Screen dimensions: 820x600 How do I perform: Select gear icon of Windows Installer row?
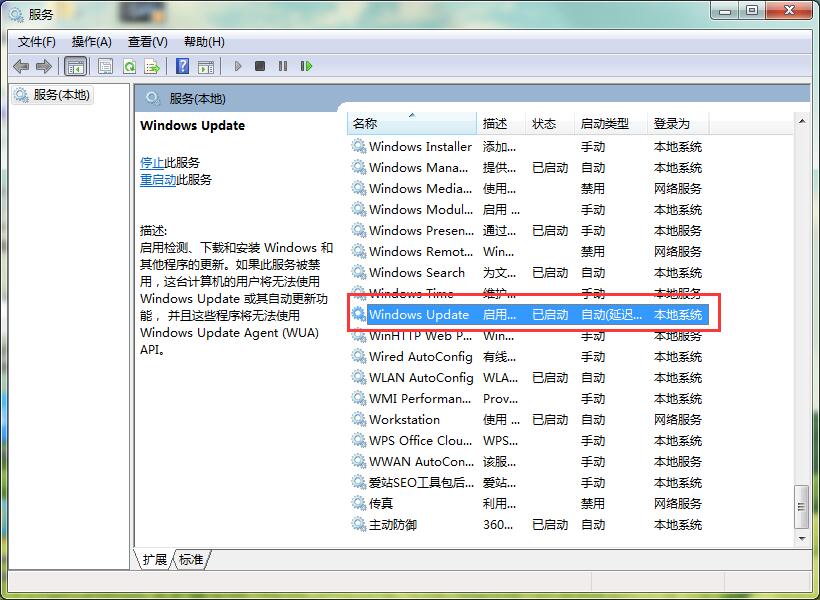coord(359,146)
